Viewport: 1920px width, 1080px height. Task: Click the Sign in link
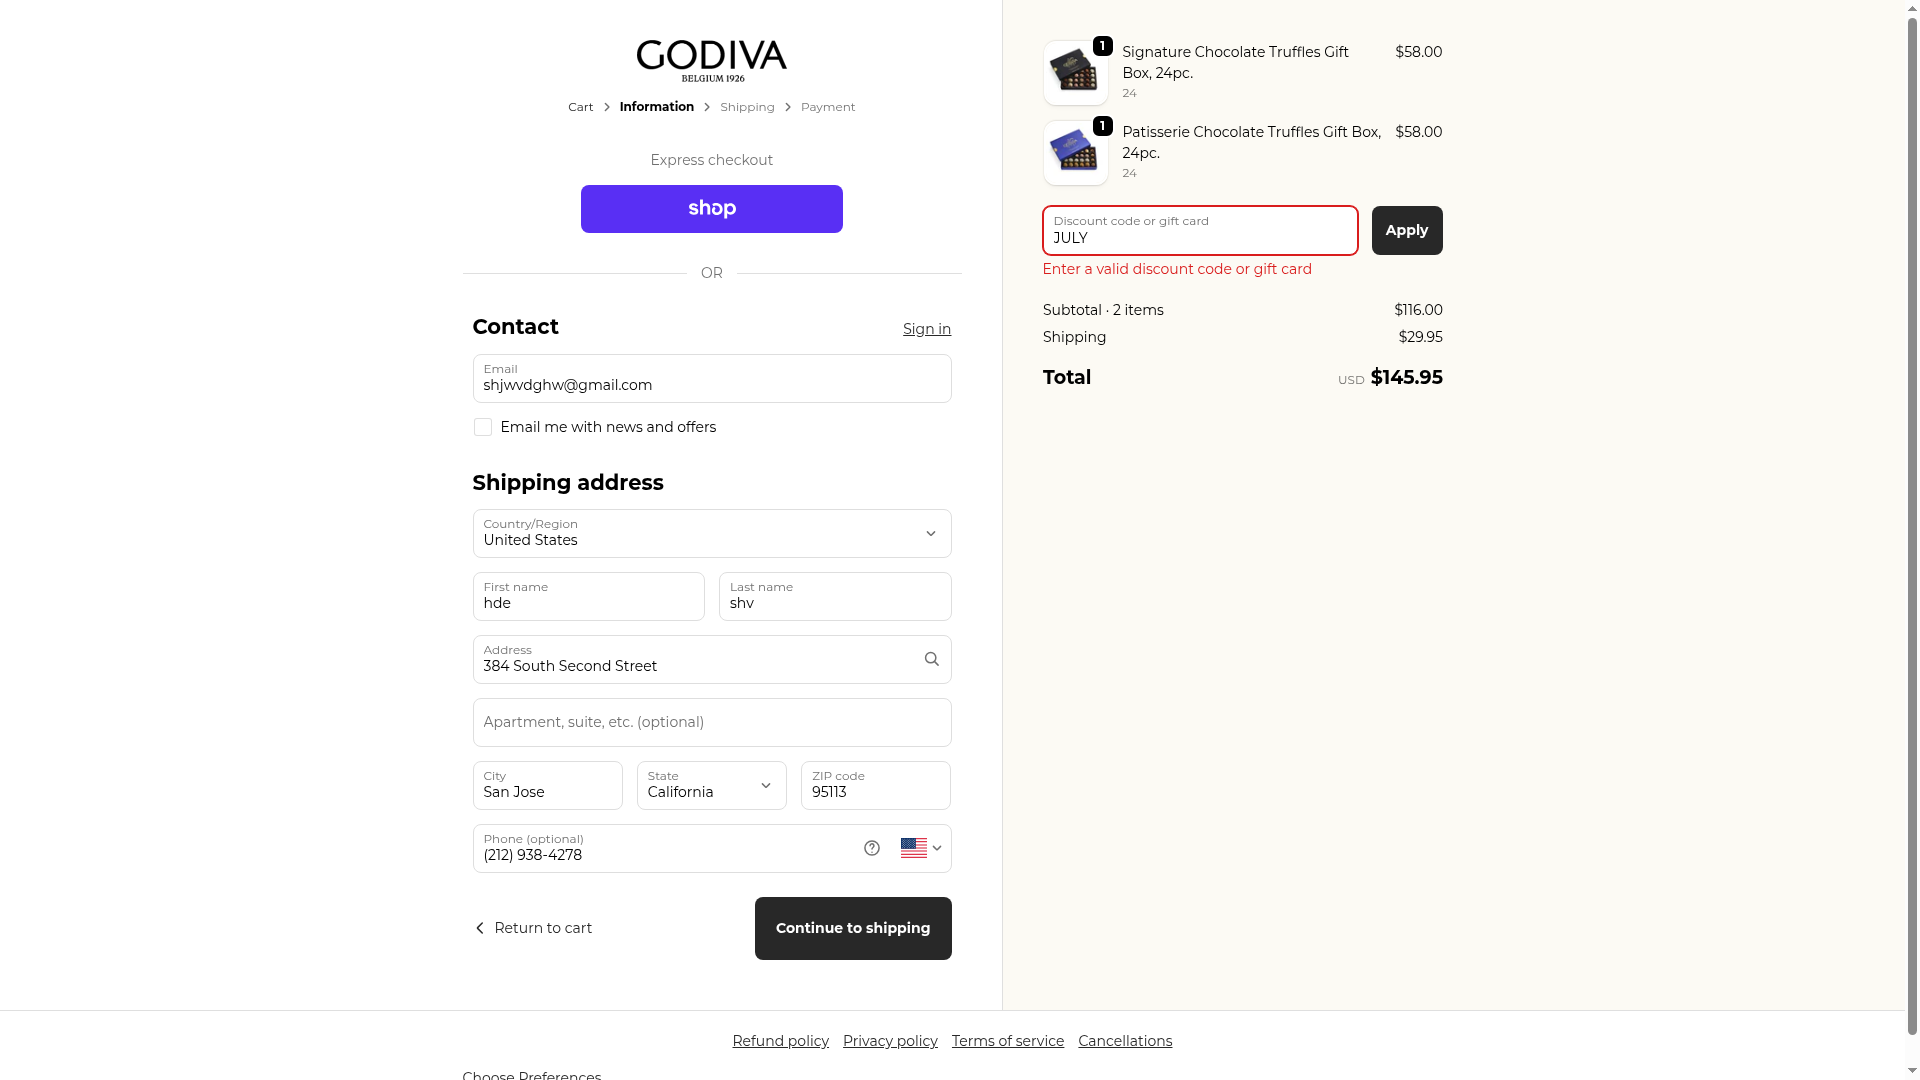click(926, 329)
